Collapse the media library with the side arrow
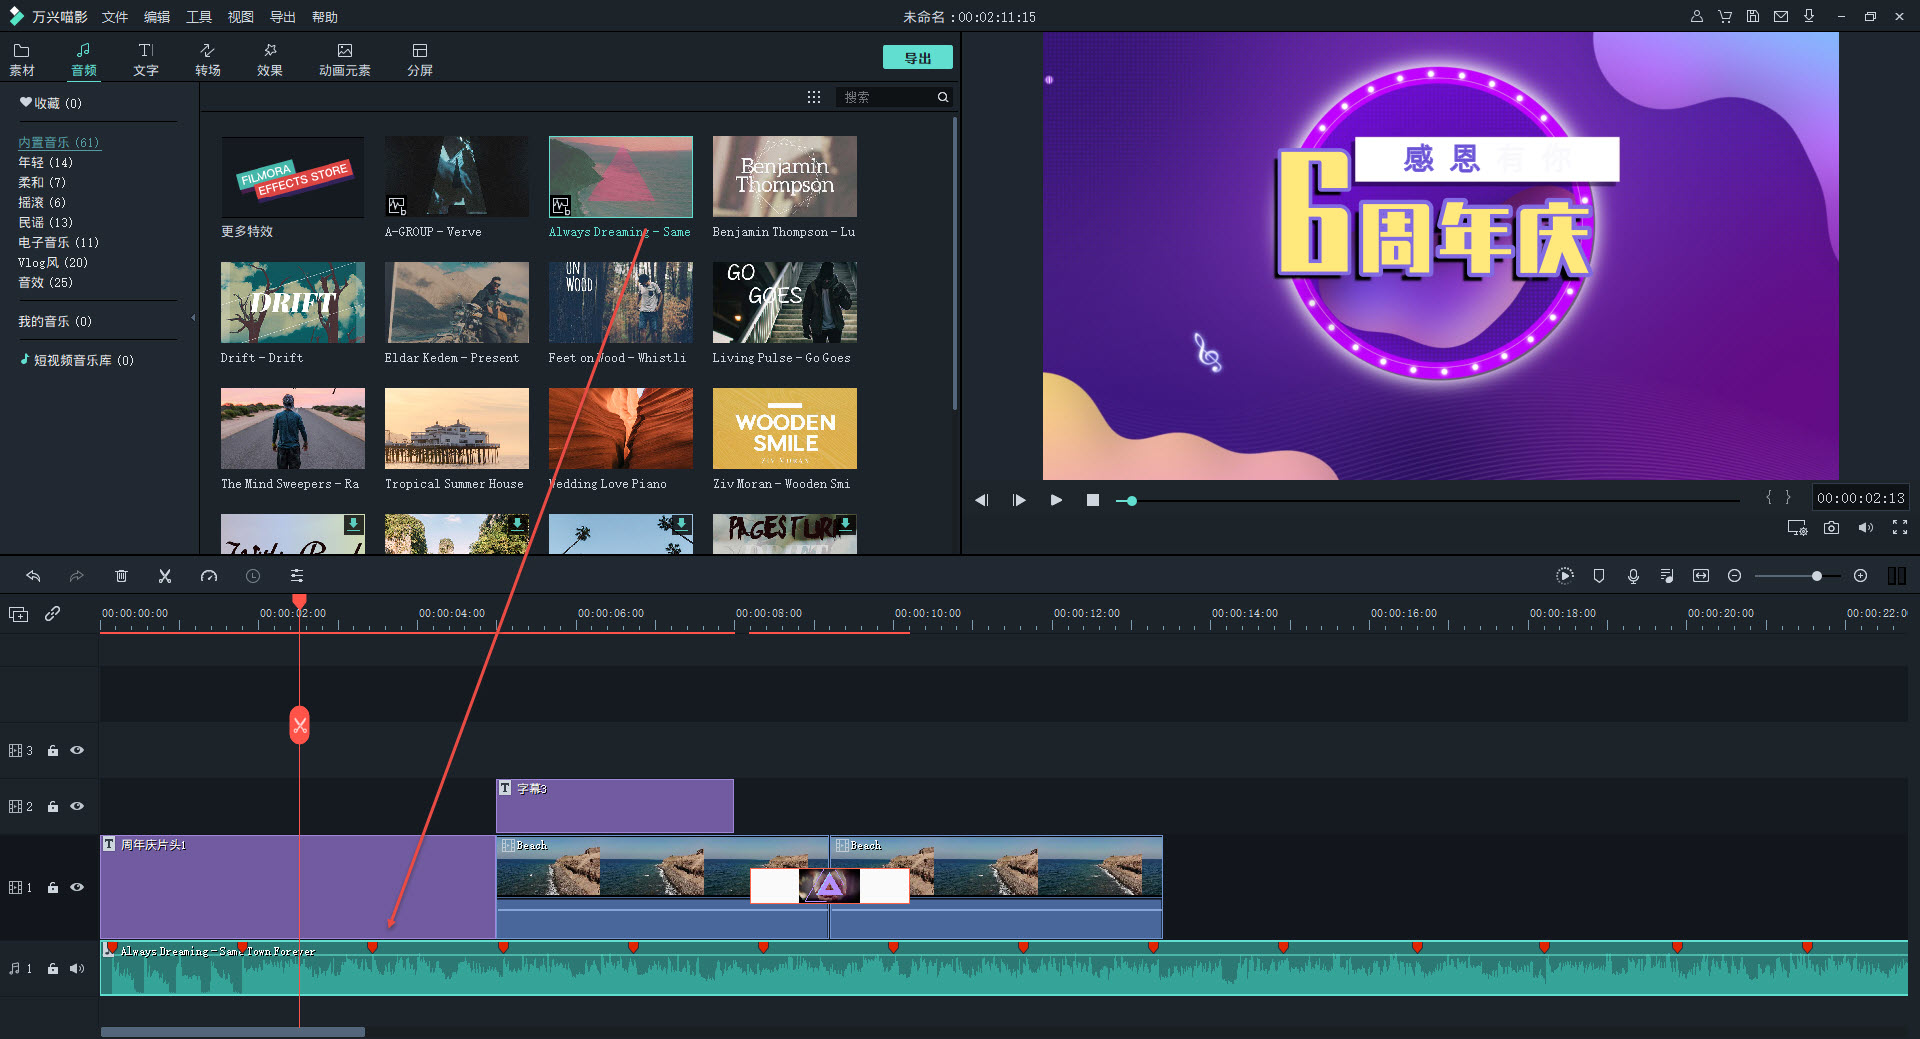The image size is (1920, 1039). [192, 317]
